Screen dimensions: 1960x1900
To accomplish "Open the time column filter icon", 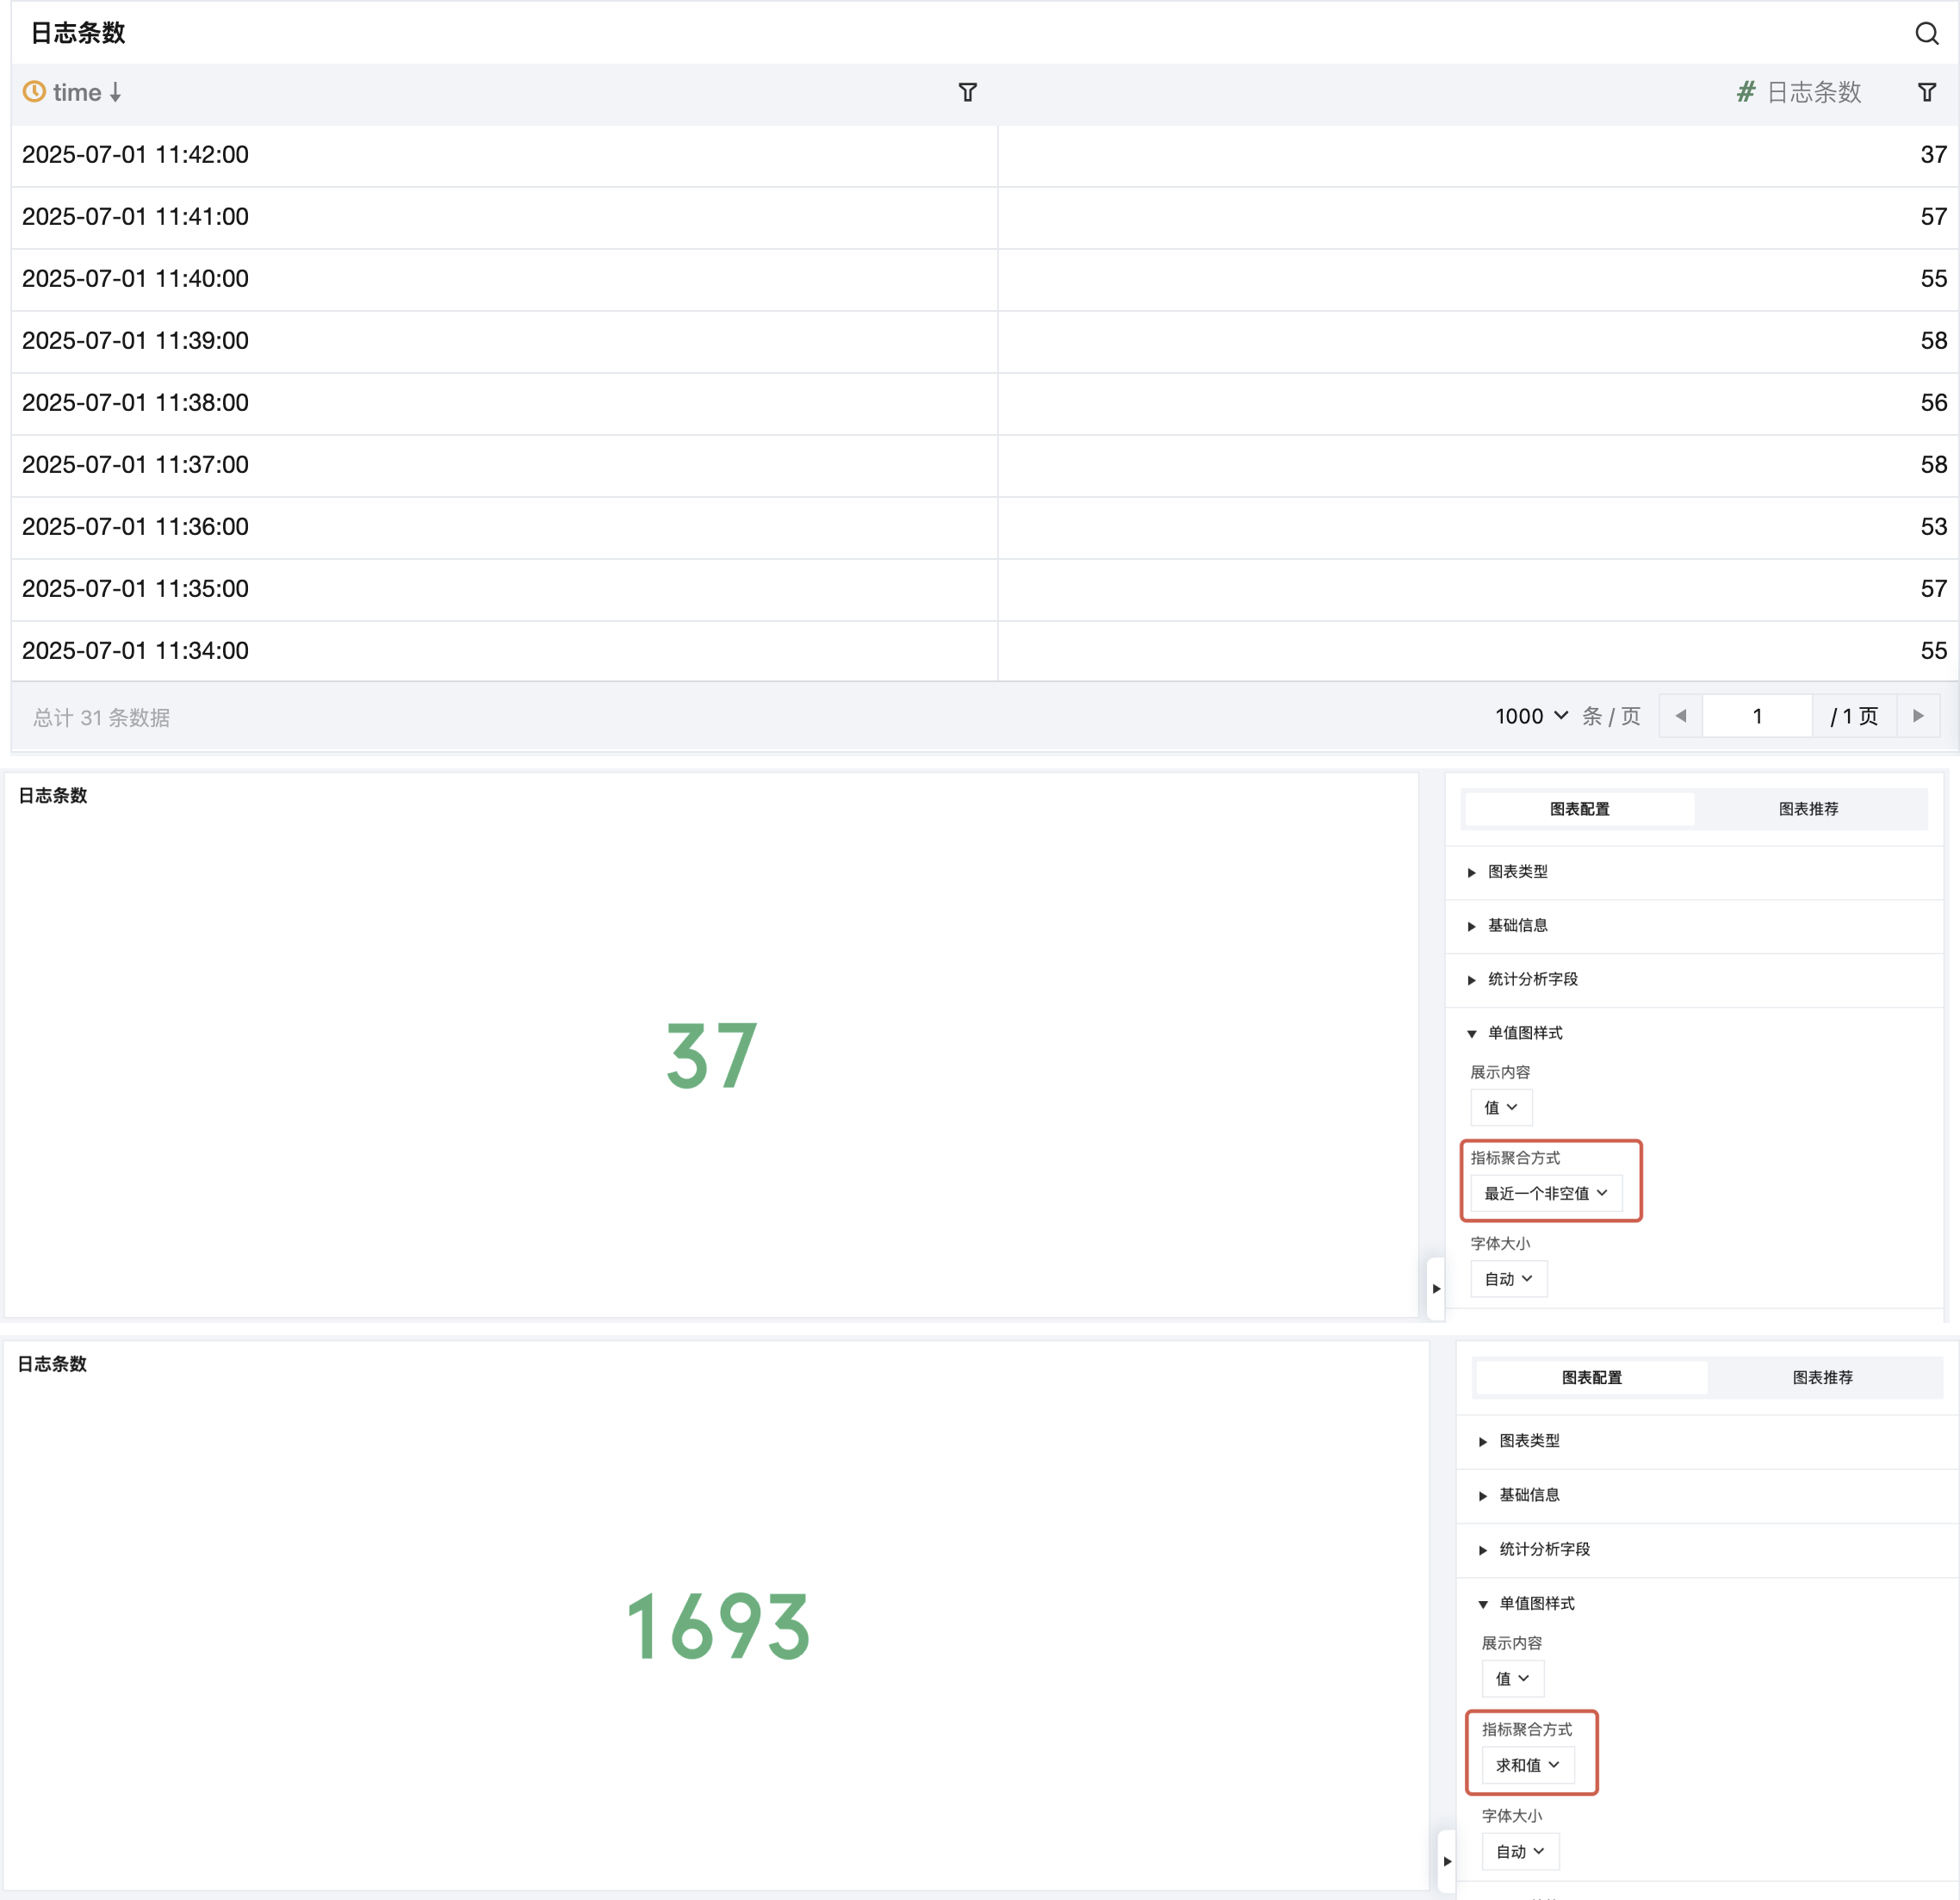I will coord(967,93).
